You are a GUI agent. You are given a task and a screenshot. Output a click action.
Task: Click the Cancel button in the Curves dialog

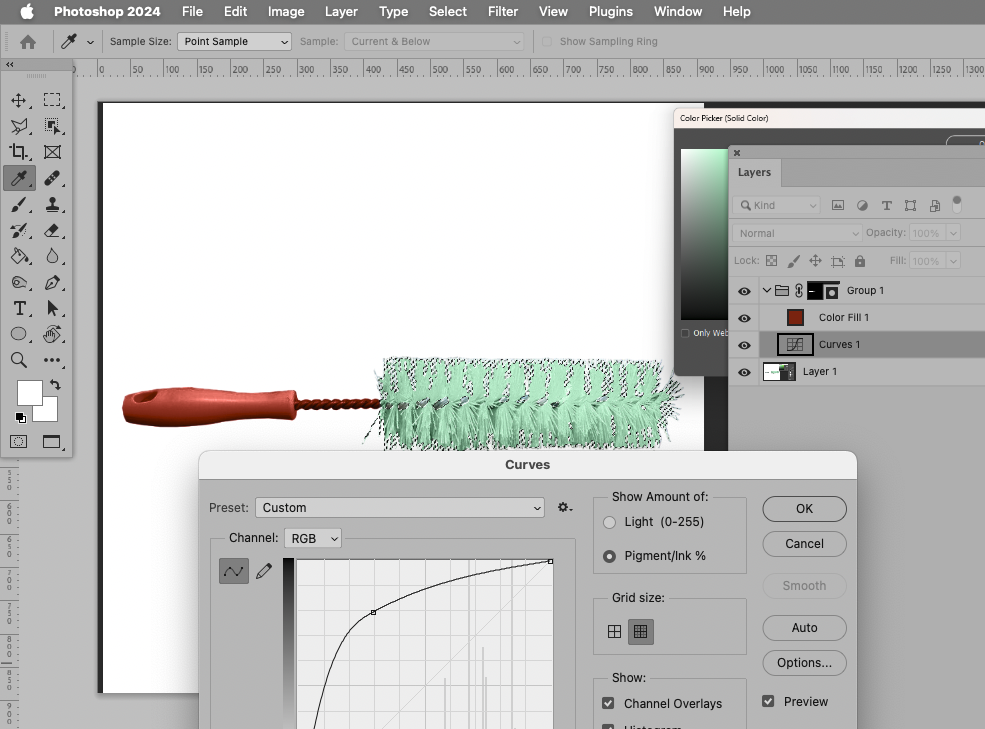click(x=803, y=544)
